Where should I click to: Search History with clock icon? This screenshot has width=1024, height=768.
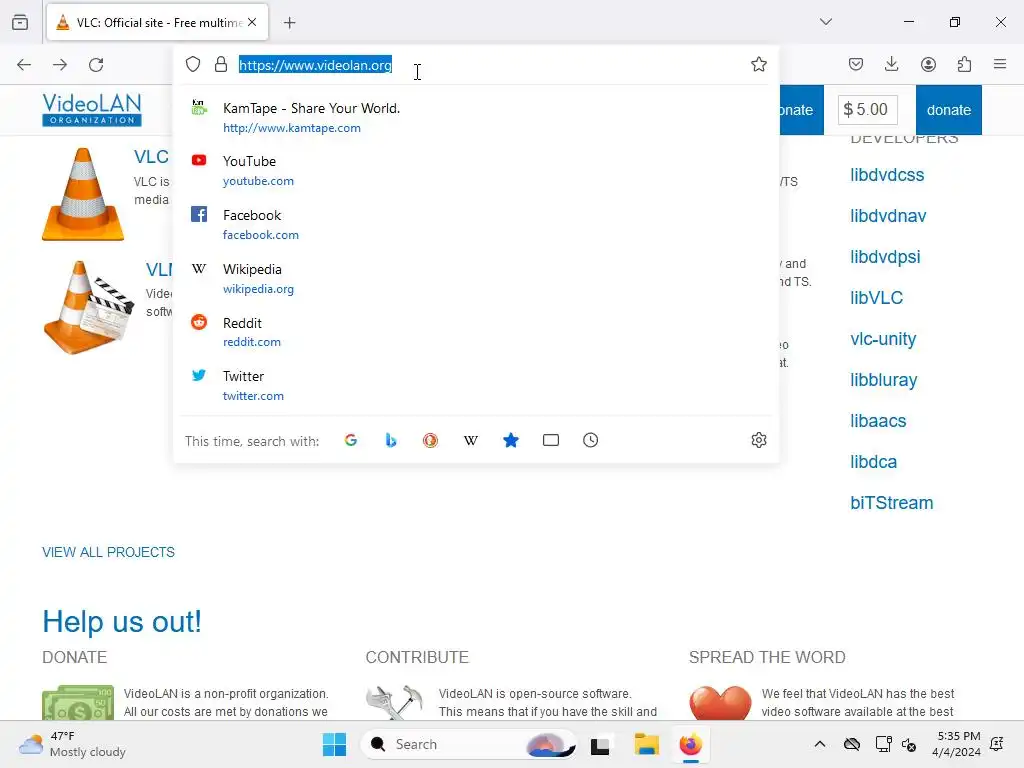coord(590,440)
